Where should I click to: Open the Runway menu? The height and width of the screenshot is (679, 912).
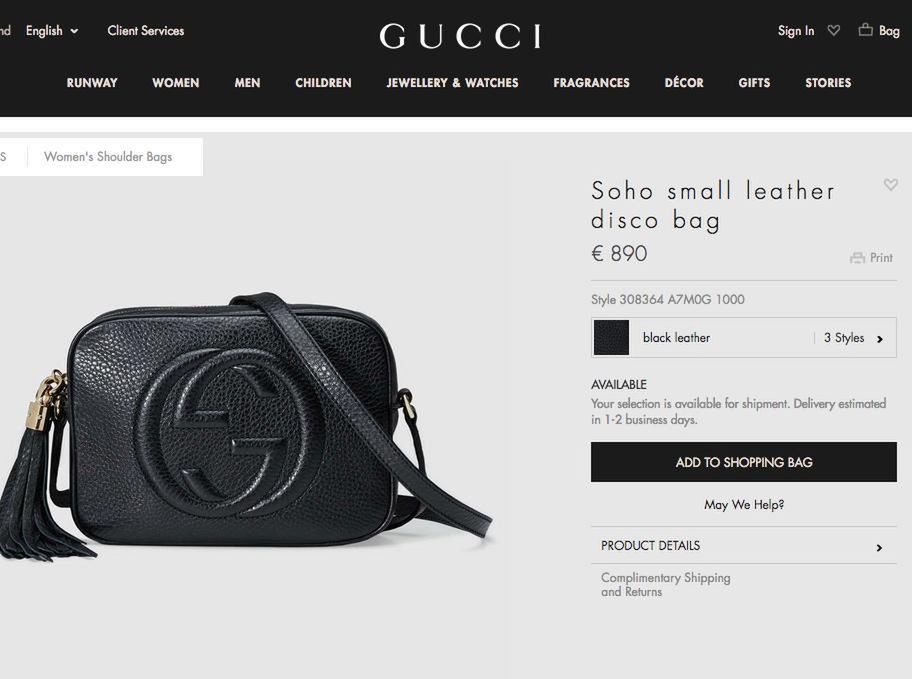(x=92, y=83)
